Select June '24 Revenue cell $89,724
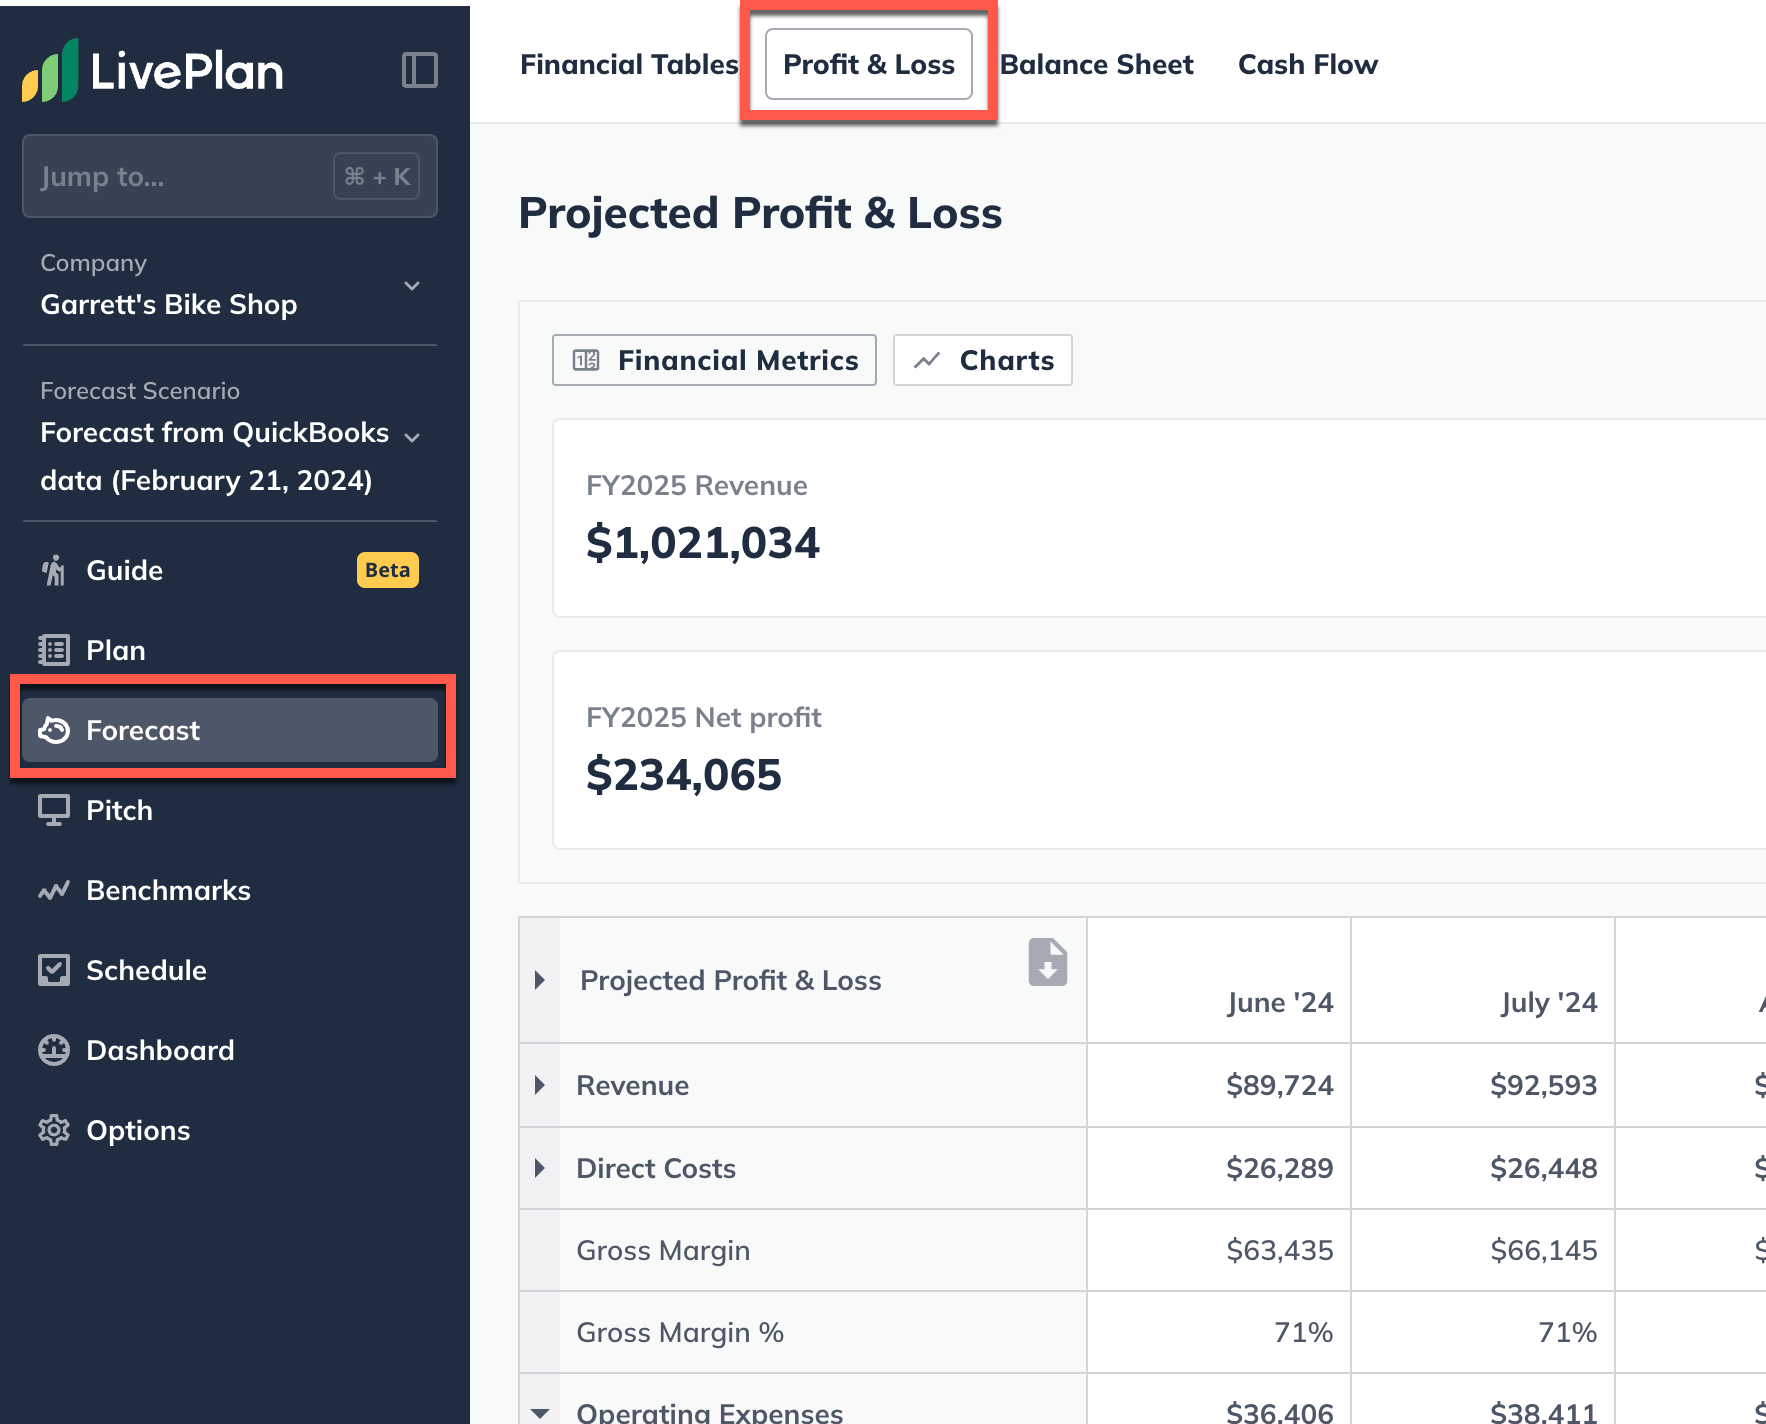The width and height of the screenshot is (1766, 1424). point(1219,1085)
